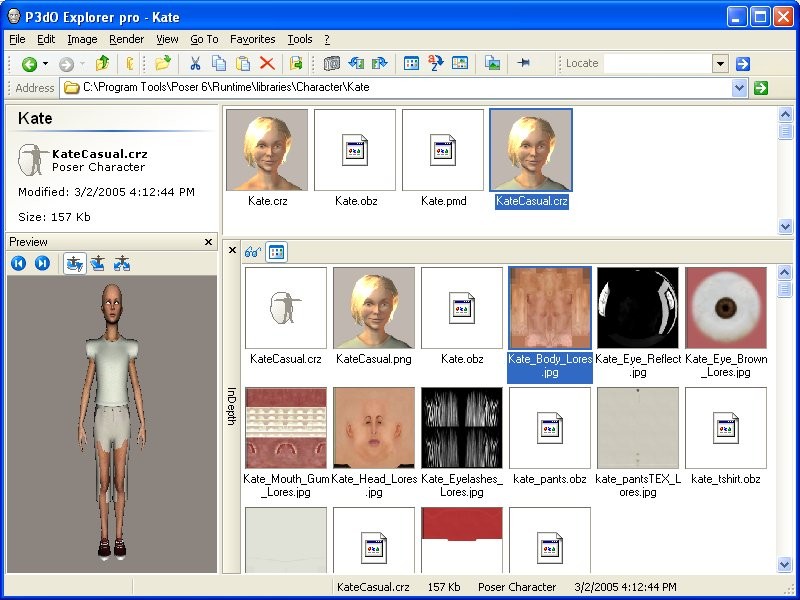Viewport: 800px width, 600px height.
Task: Close the Preview panel
Action: coord(208,242)
